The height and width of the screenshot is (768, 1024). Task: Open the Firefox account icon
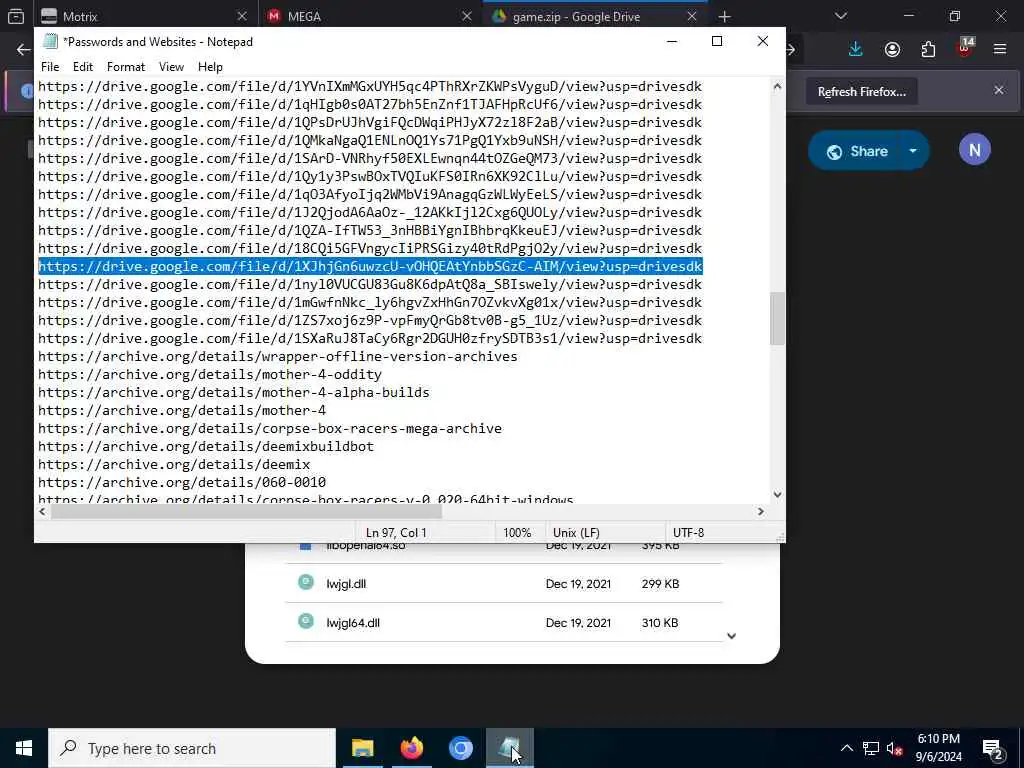coord(892,50)
